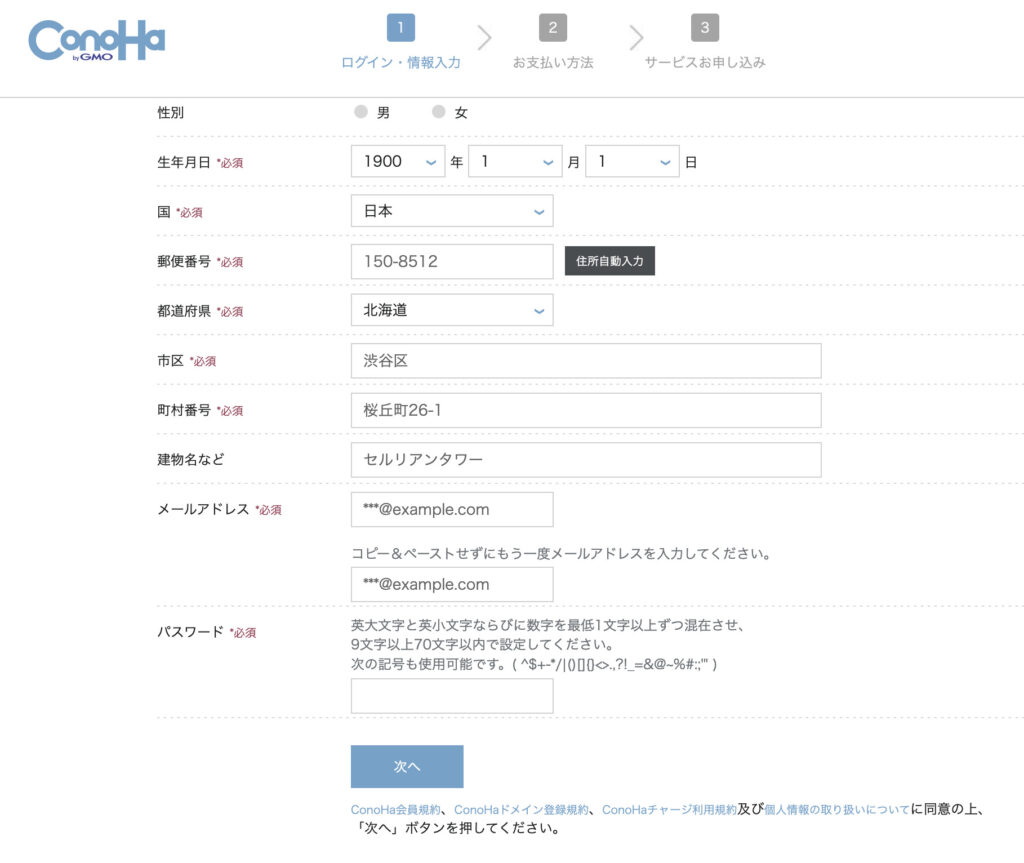The image size is (1024, 863).
Task: Choose the 女 gender radio button
Action: point(439,112)
